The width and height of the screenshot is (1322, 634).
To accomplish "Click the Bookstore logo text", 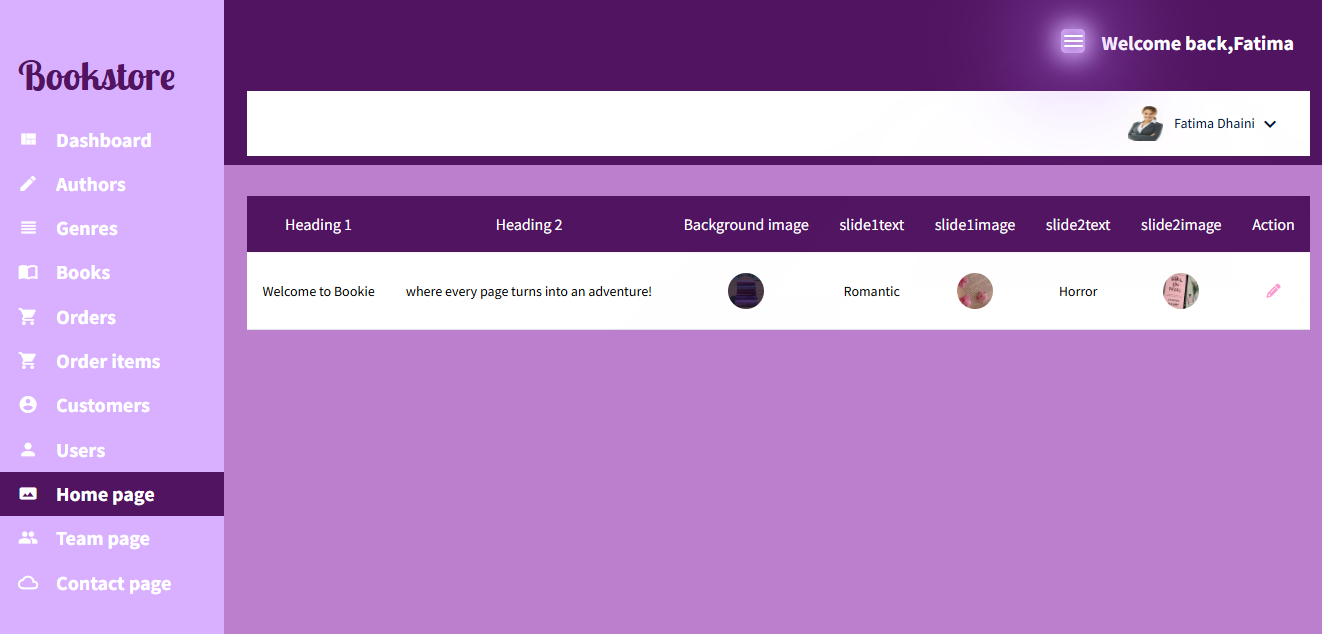I will [x=97, y=76].
